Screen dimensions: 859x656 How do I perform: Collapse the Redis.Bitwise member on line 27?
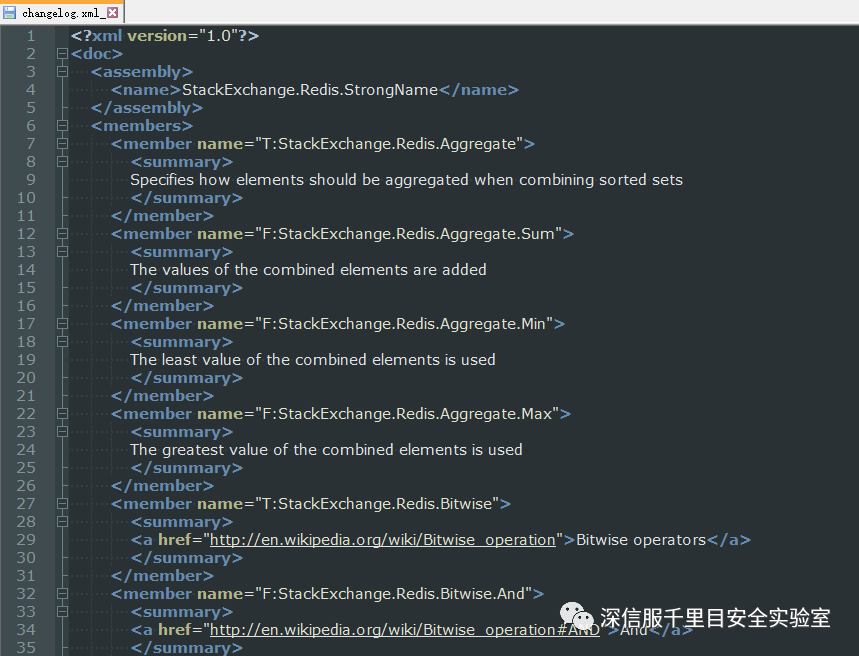pos(62,504)
